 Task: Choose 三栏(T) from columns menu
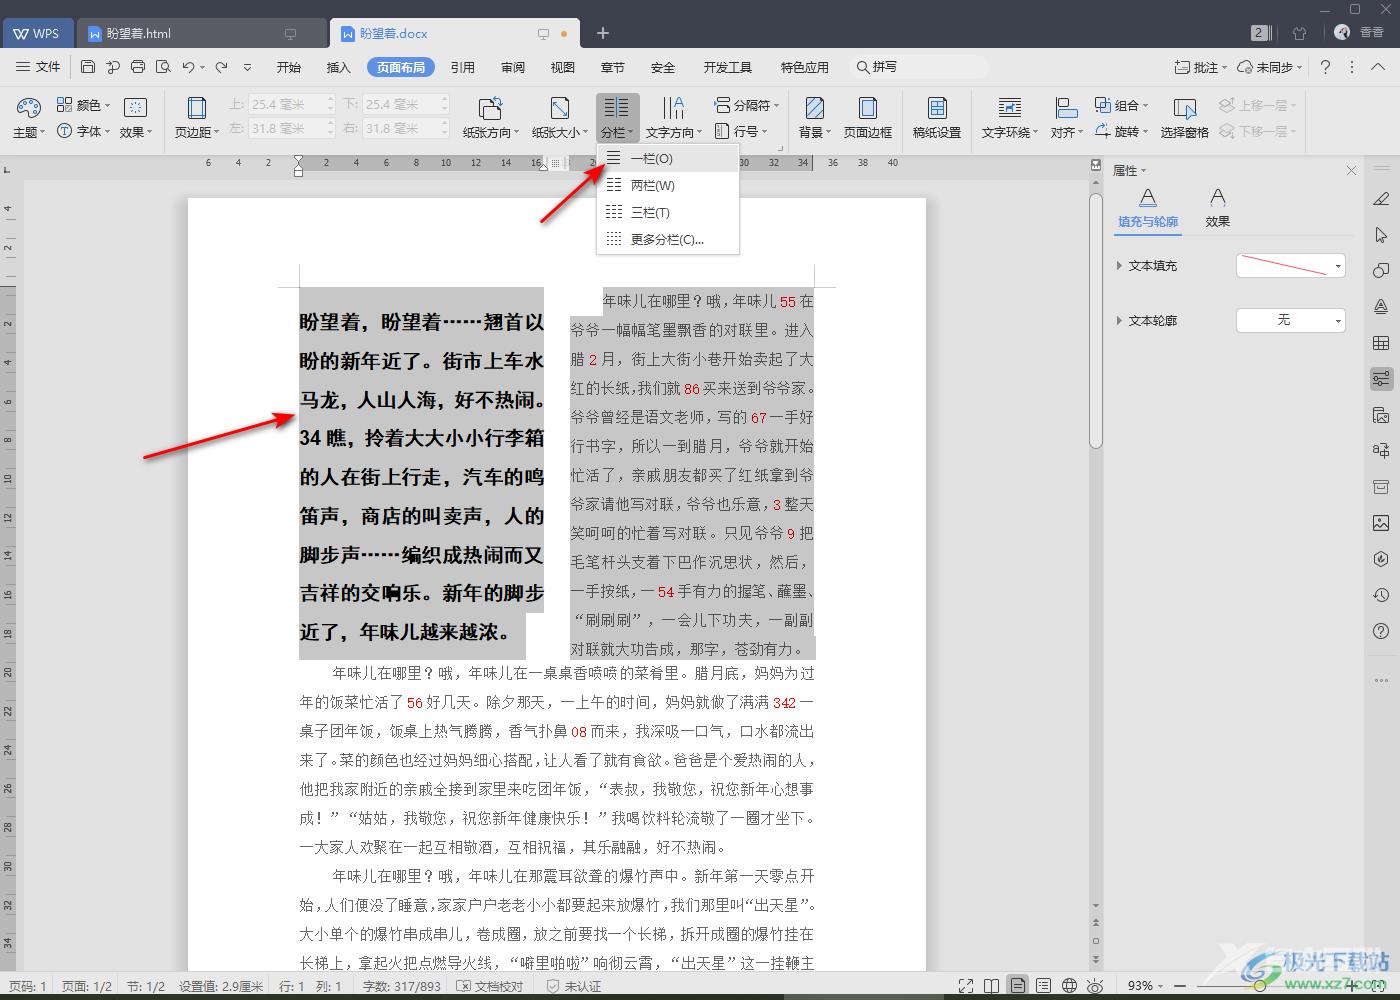pyautogui.click(x=668, y=212)
